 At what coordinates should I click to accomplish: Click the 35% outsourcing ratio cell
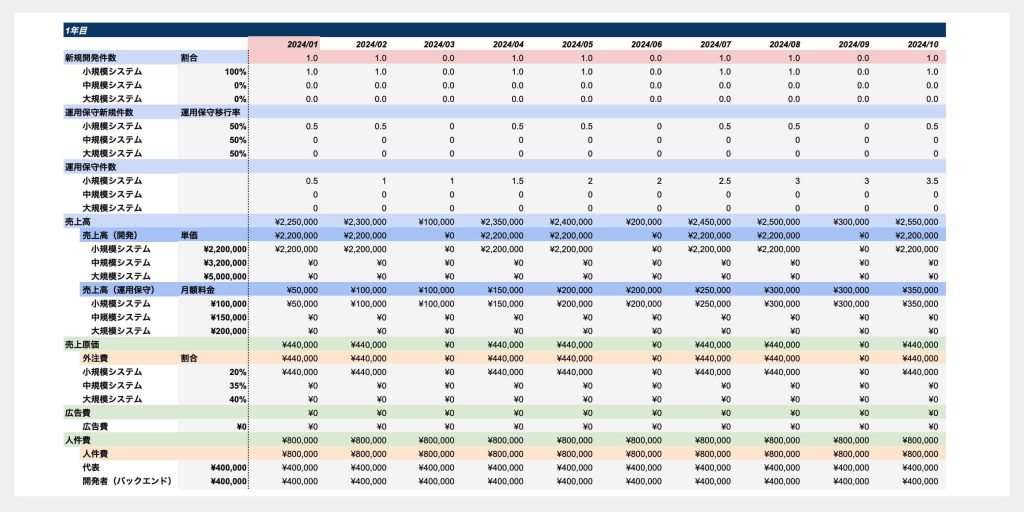pyautogui.click(x=237, y=385)
